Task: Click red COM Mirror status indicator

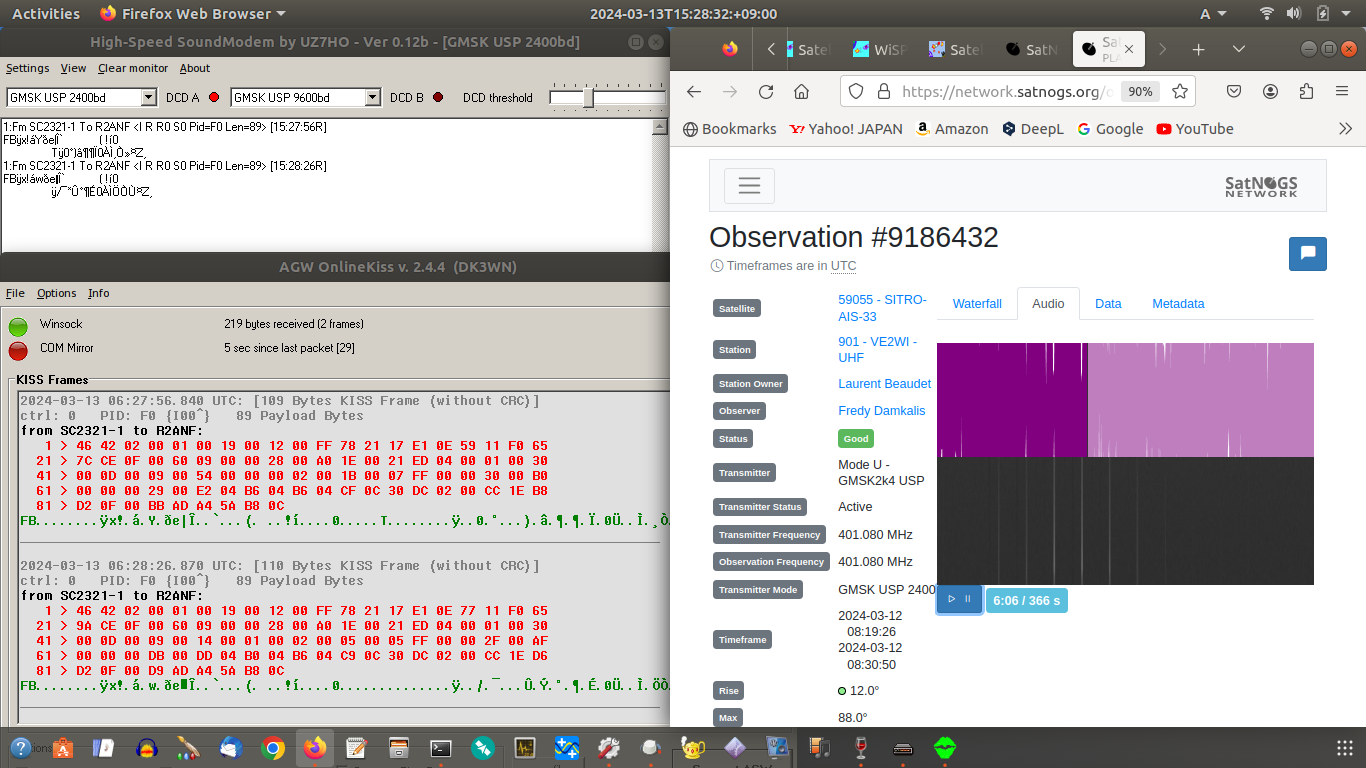Action: tap(18, 350)
